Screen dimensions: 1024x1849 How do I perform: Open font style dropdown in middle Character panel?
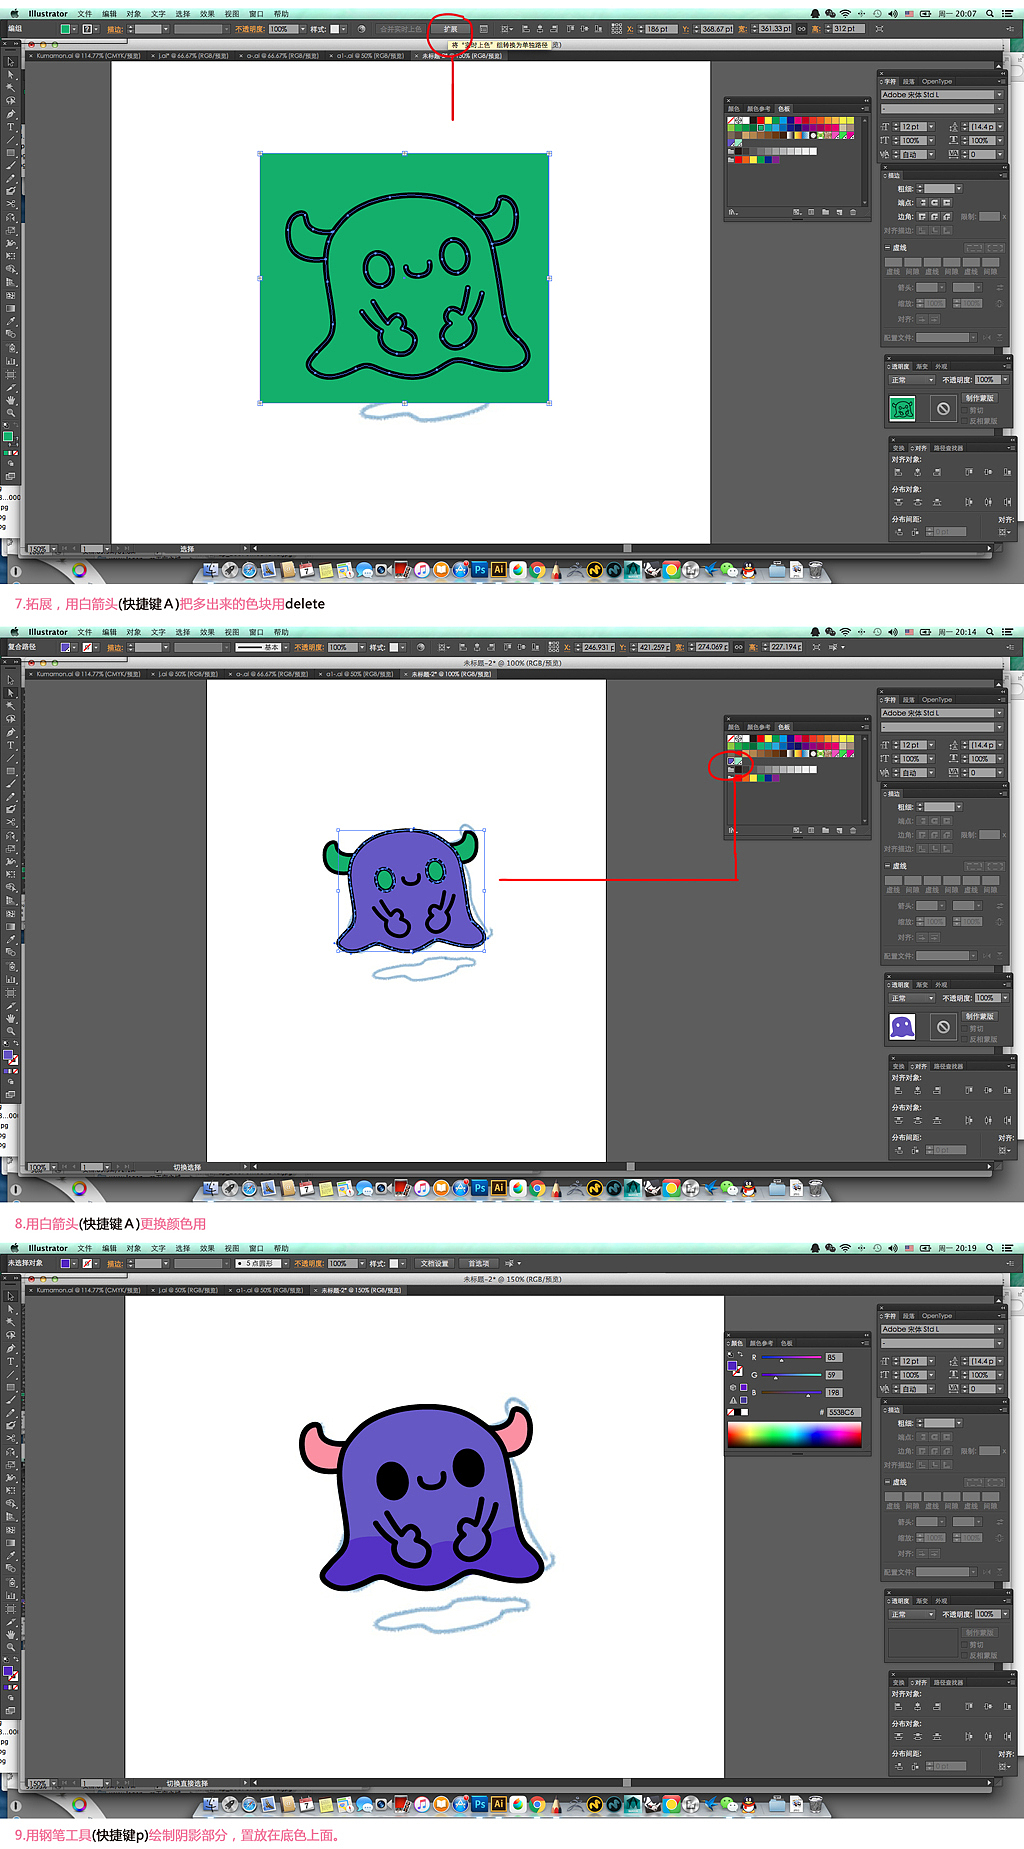point(999,727)
